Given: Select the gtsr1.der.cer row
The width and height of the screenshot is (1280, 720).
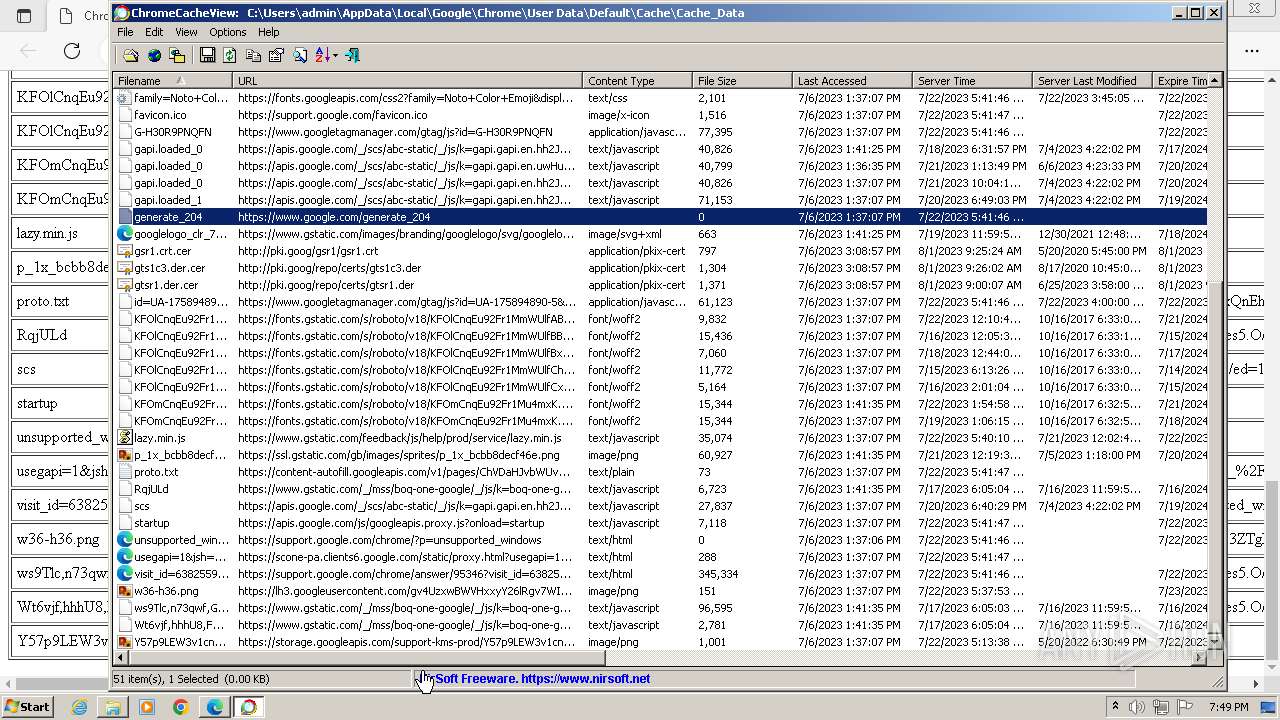Looking at the screenshot, I should [x=660, y=285].
